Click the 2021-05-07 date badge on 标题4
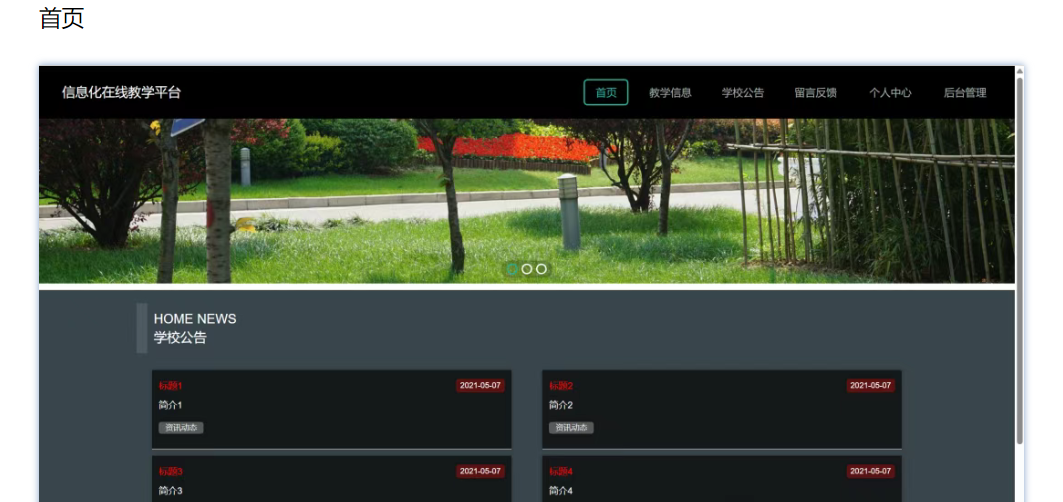The image size is (1063, 502). point(870,471)
